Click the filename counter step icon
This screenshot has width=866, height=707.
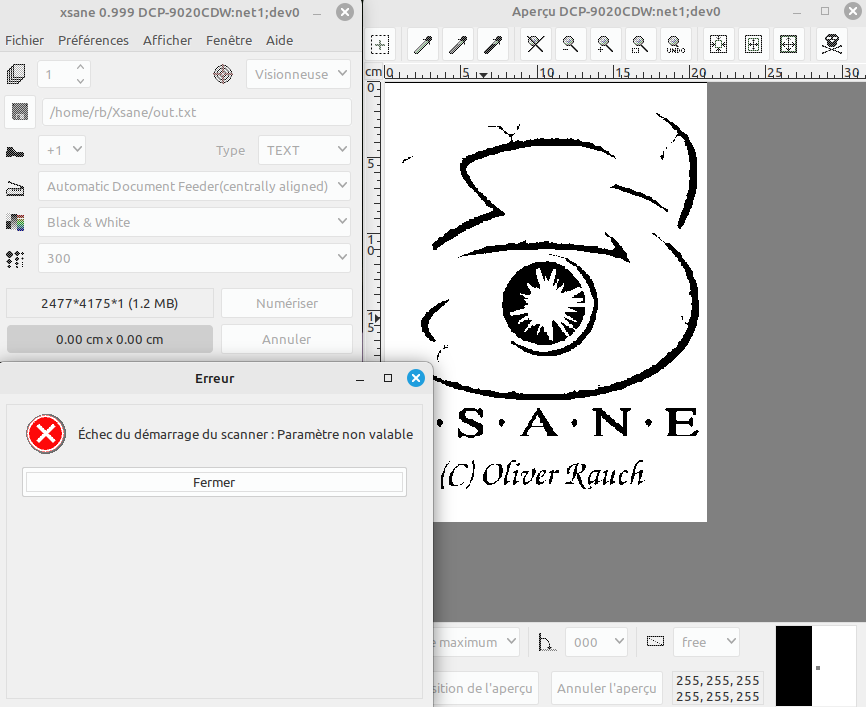pyautogui.click(x=15, y=151)
